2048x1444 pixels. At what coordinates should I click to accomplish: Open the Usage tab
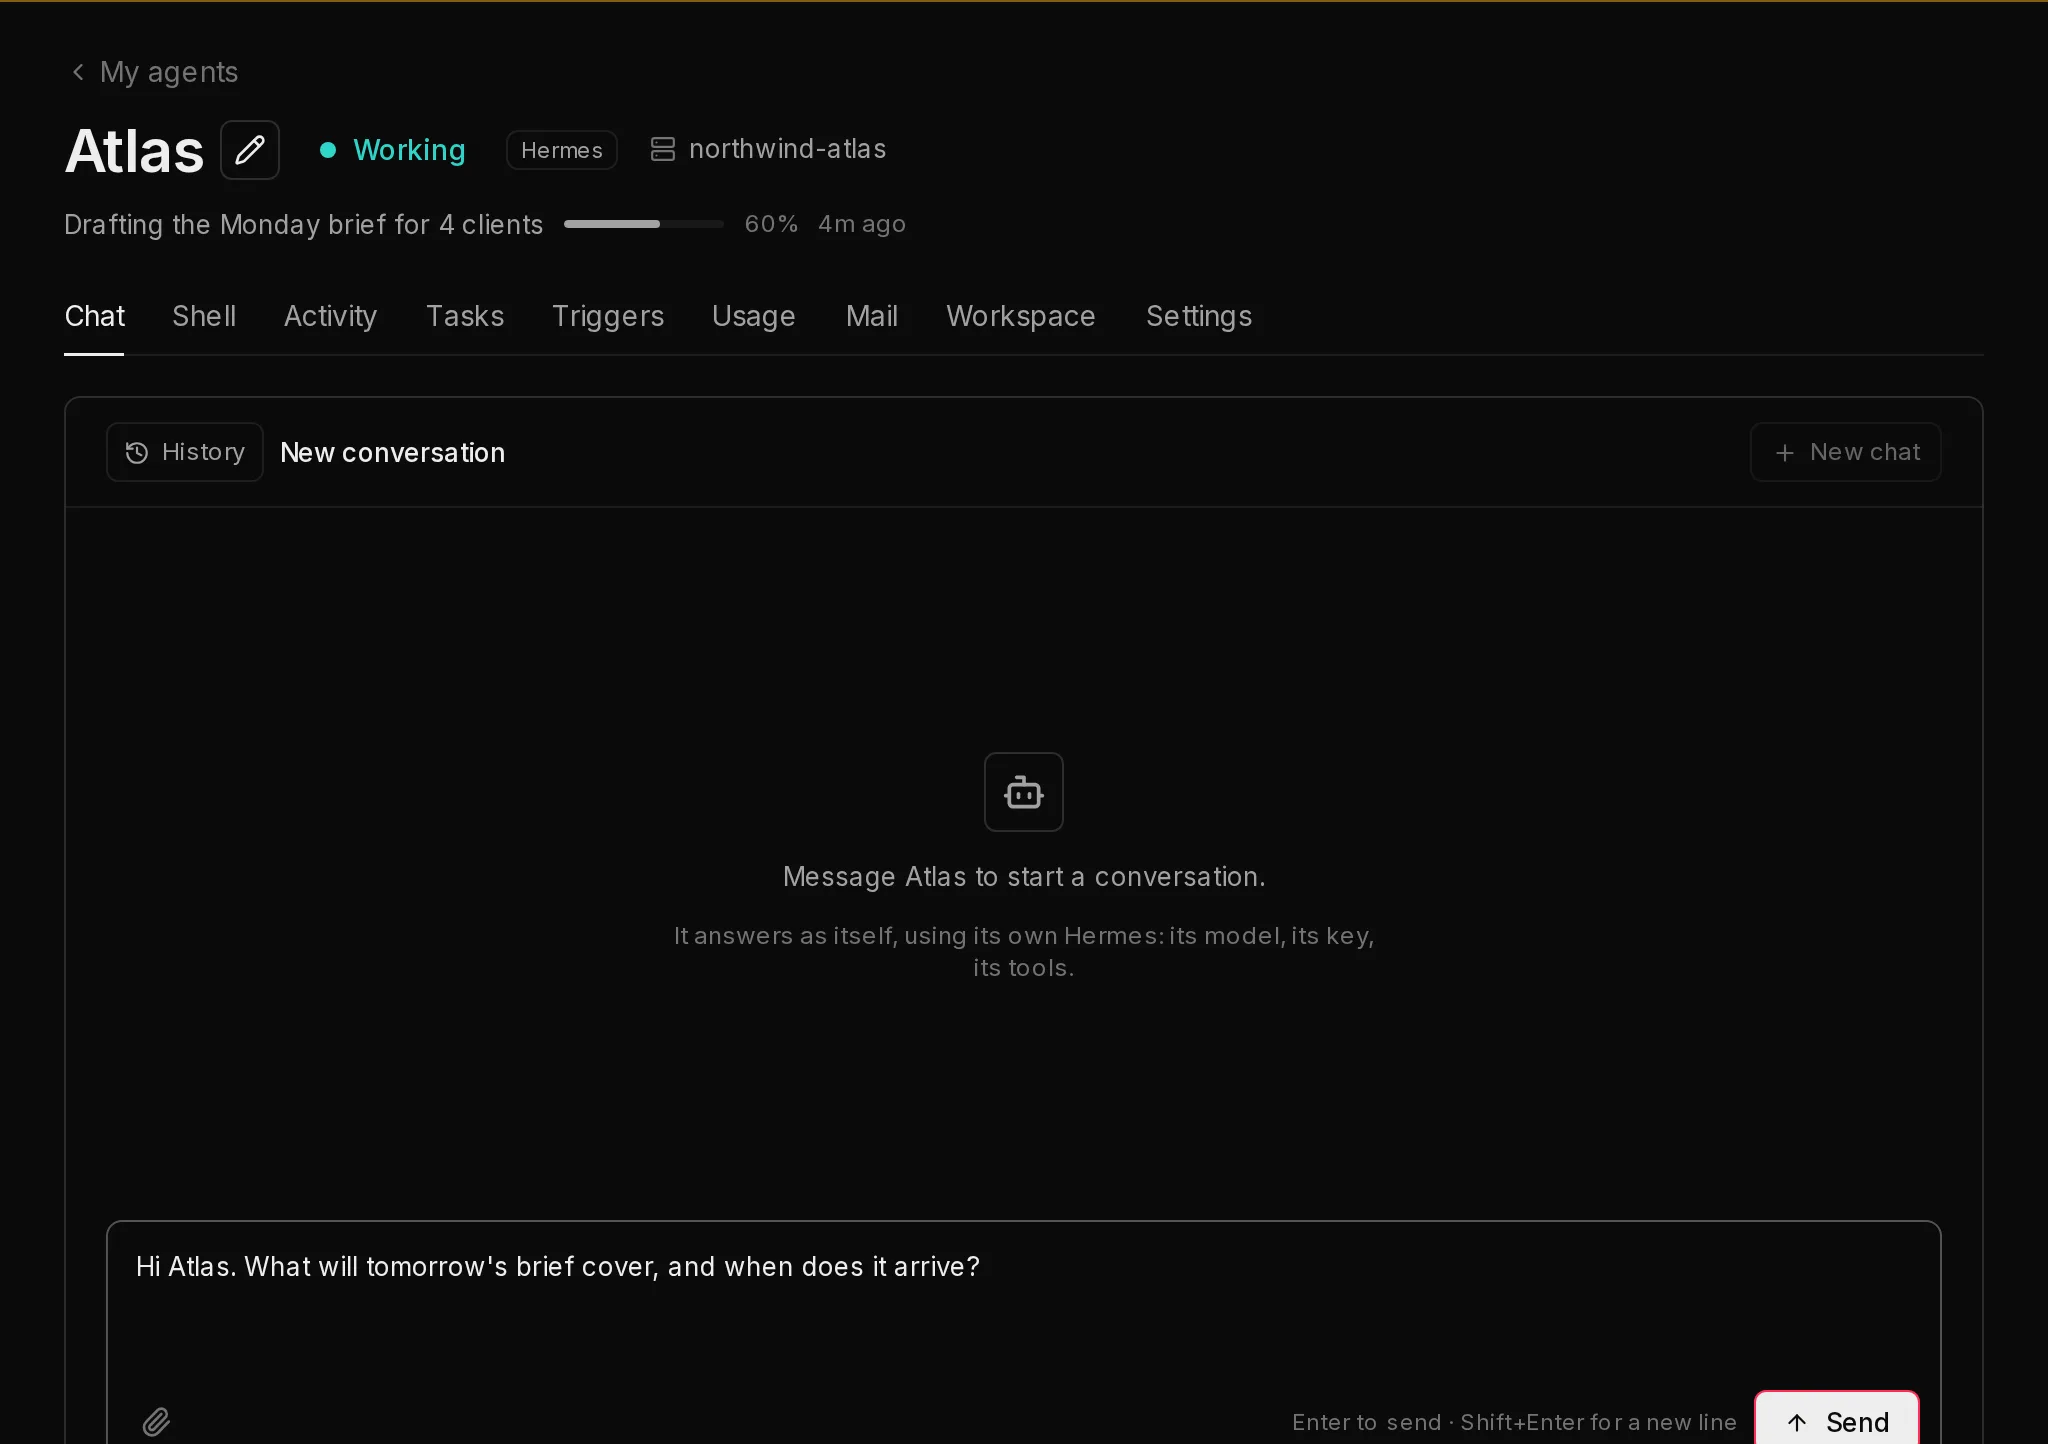[x=754, y=316]
